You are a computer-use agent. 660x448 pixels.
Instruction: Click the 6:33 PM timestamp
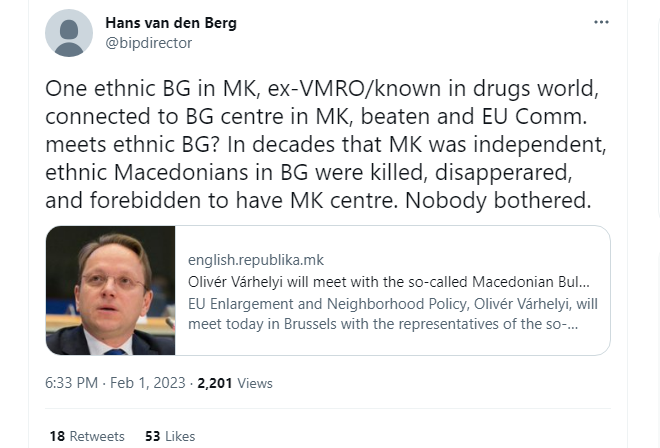(72, 383)
